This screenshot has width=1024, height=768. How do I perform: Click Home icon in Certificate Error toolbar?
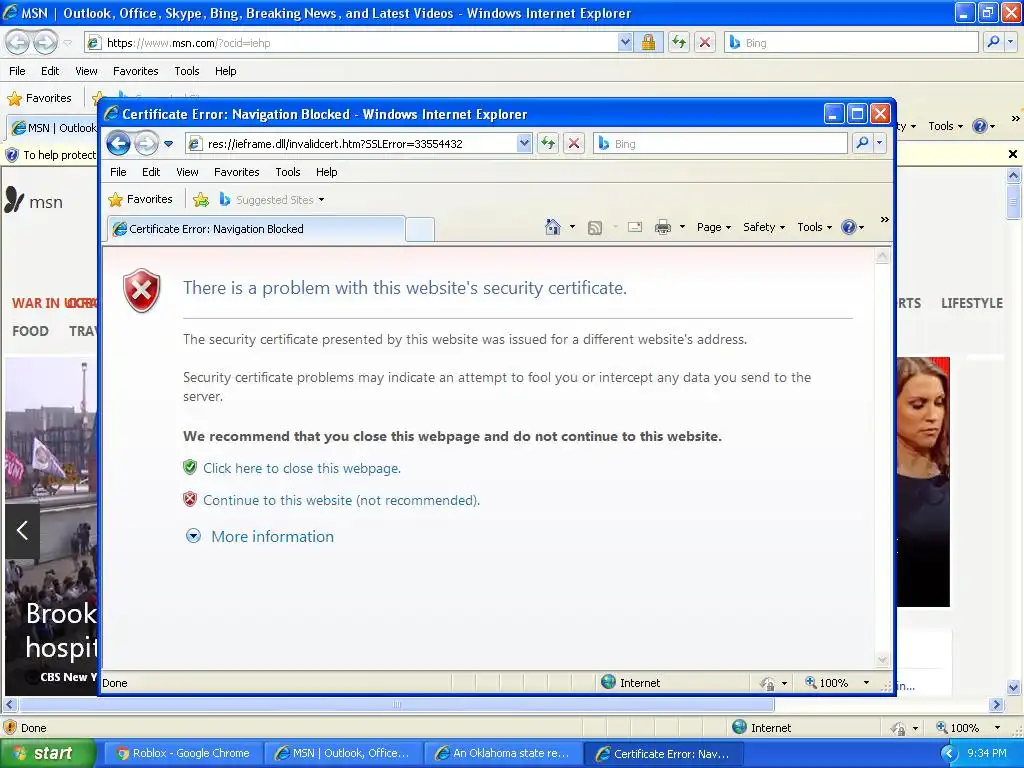(x=552, y=227)
